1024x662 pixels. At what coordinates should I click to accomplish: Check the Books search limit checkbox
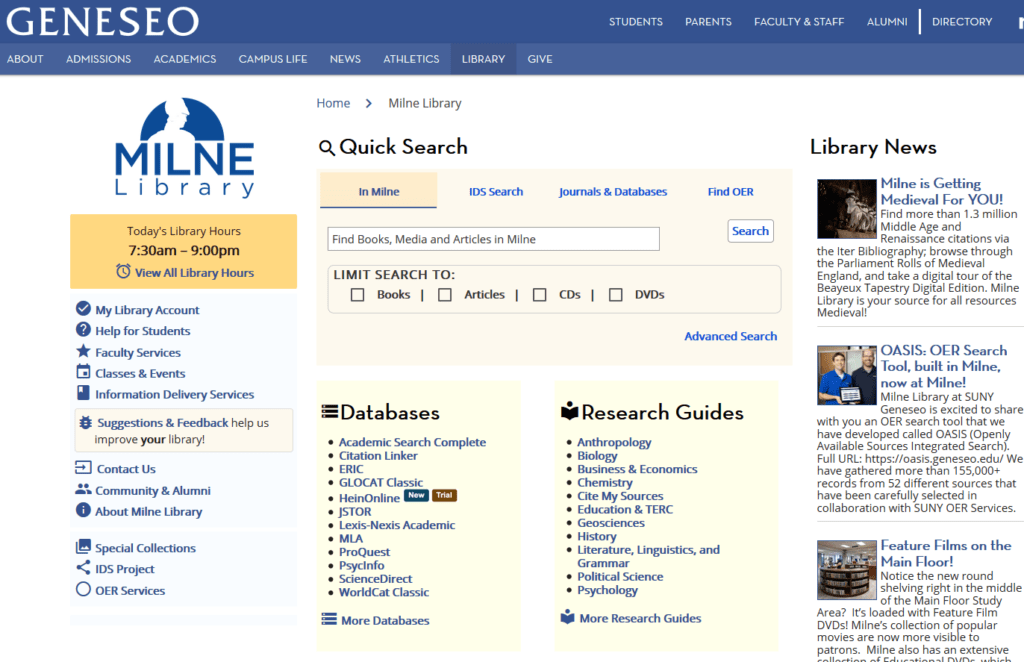tap(357, 294)
